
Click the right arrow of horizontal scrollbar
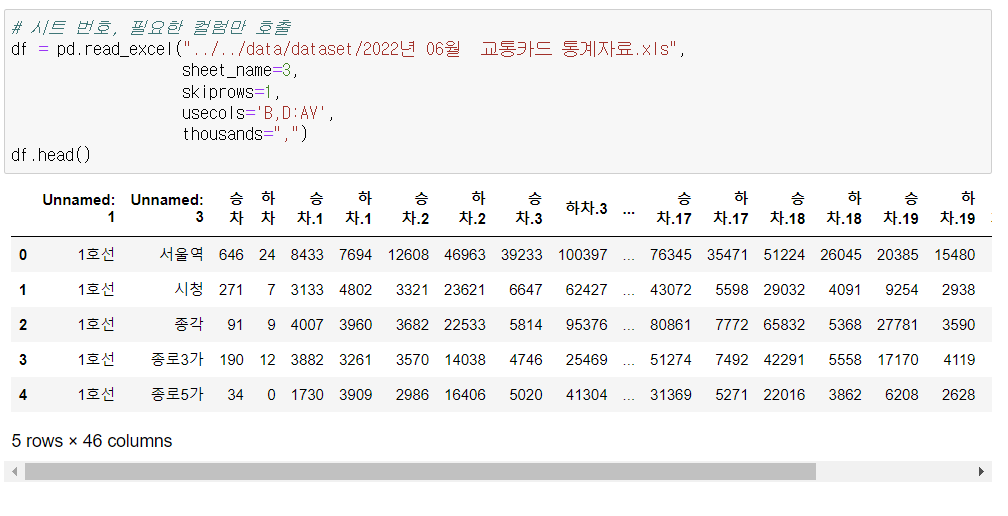click(981, 472)
